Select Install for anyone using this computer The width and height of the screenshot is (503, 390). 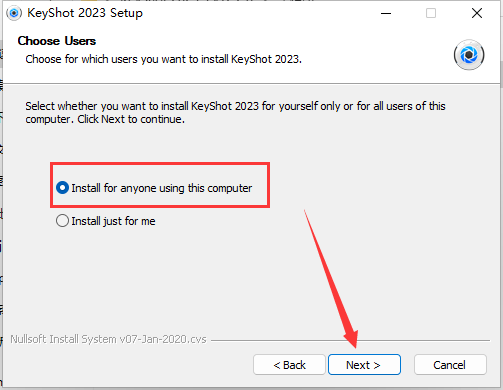click(x=62, y=188)
